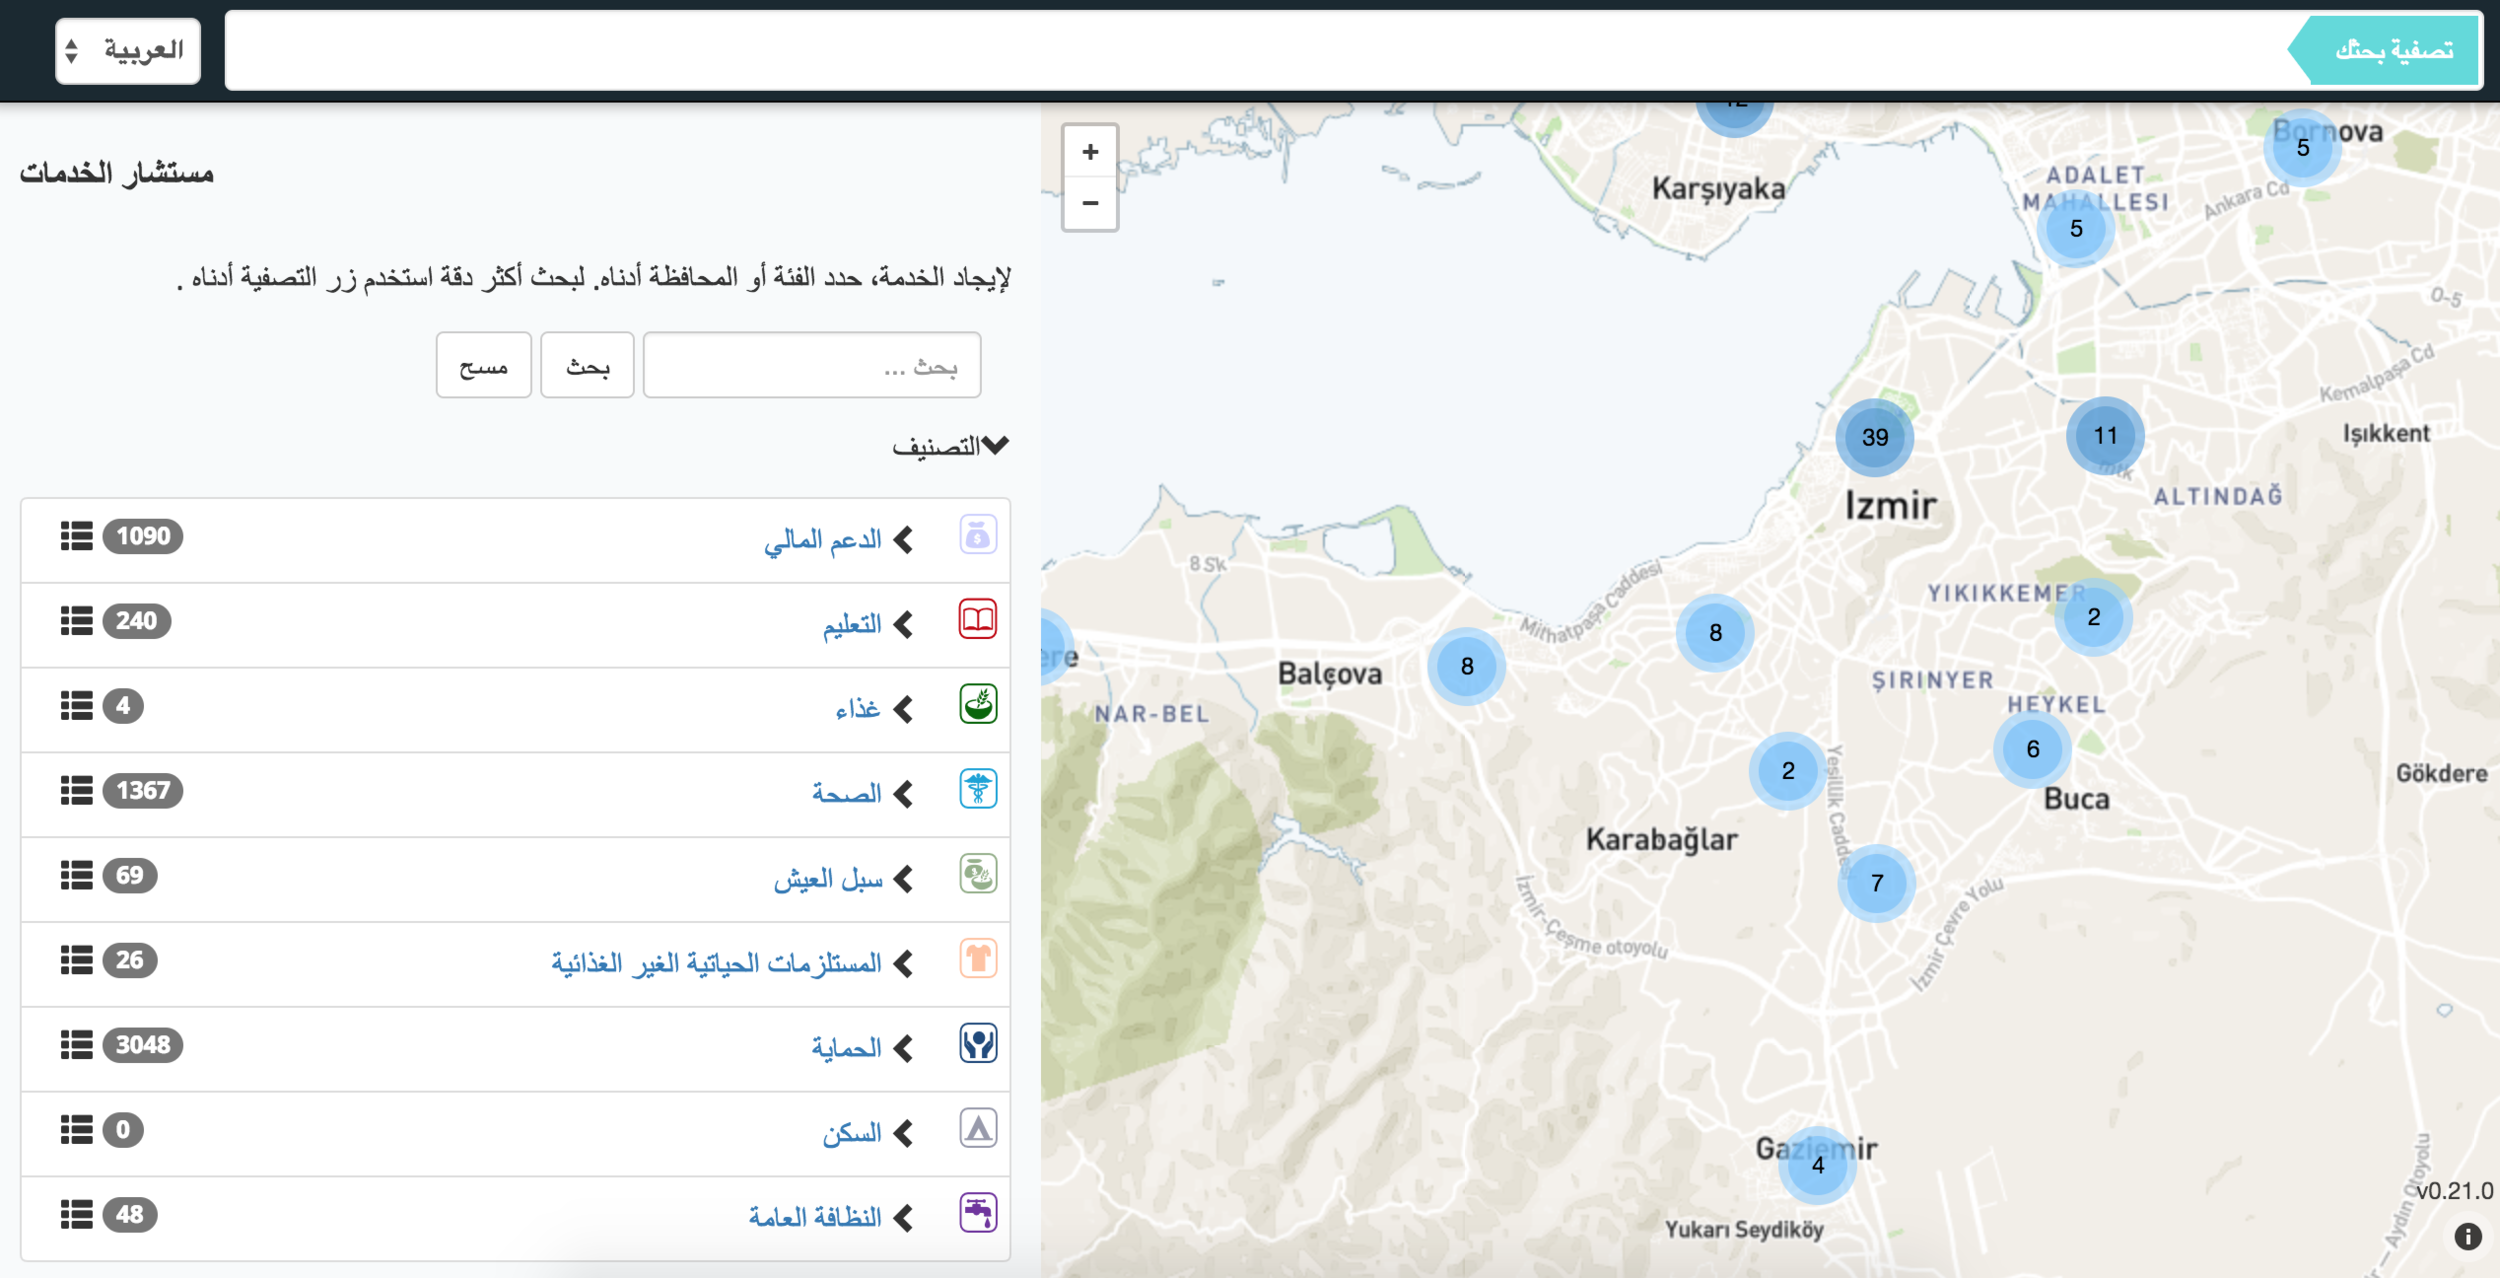Click the Financial Support category icon

[x=977, y=535]
